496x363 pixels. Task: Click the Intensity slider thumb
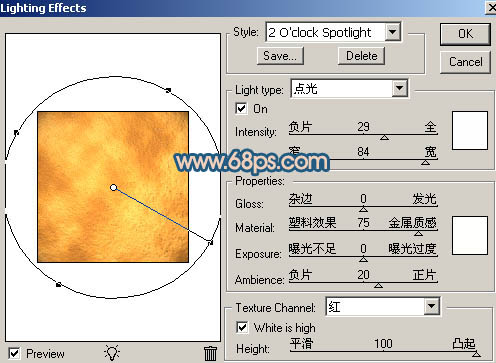384,137
